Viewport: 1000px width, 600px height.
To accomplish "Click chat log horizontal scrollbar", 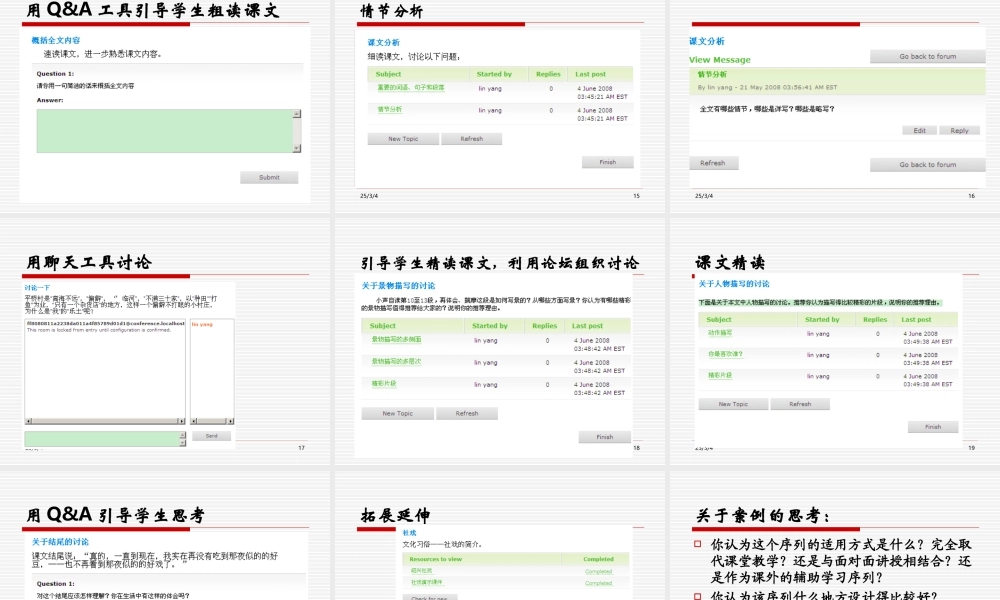I will coord(105,421).
